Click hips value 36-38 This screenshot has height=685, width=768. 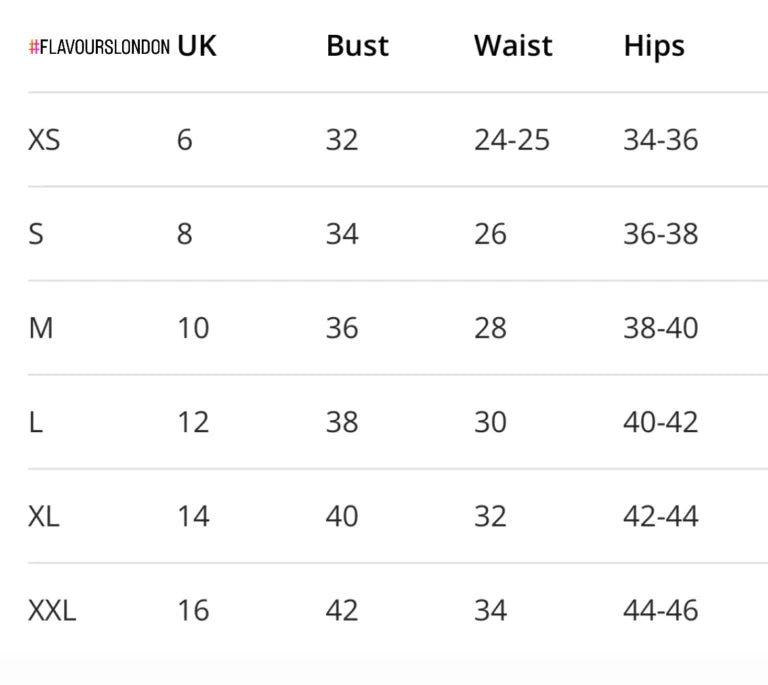pyautogui.click(x=661, y=234)
